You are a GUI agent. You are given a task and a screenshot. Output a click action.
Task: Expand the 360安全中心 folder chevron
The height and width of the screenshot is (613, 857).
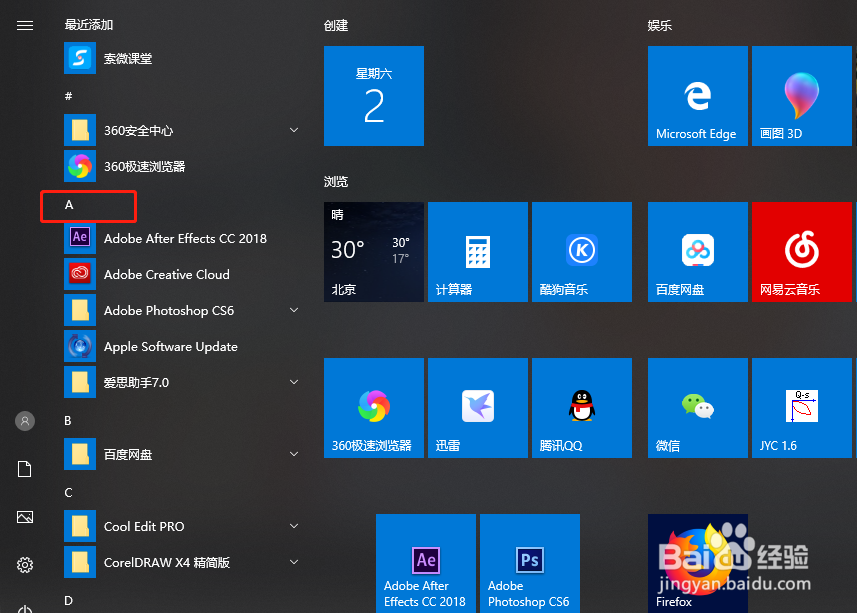[x=294, y=130]
